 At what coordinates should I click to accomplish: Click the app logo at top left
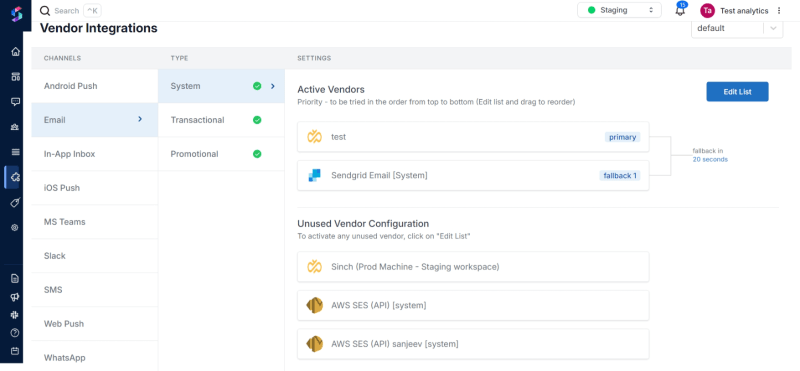pos(16,14)
